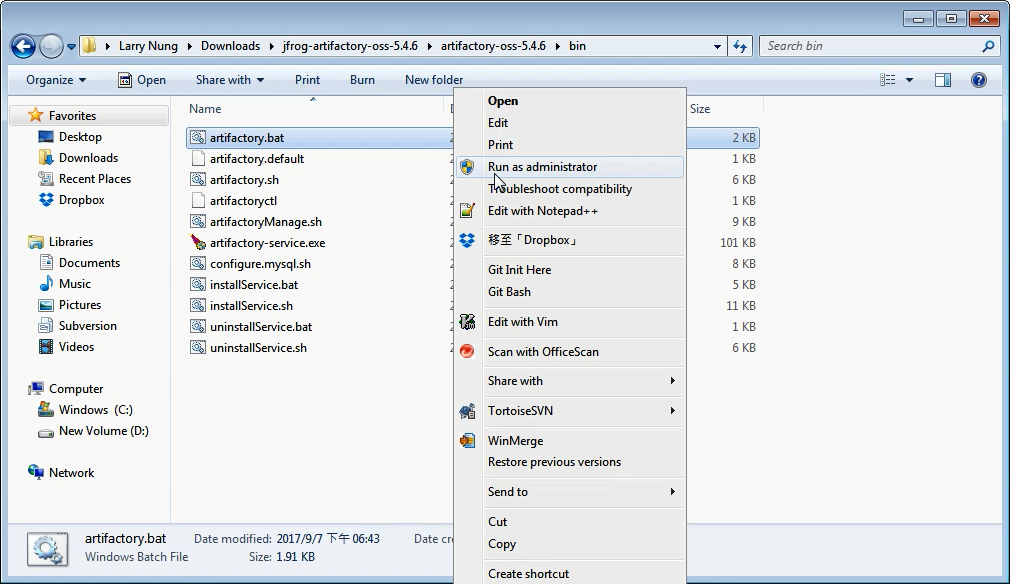The image size is (1010, 584).
Task: Click the Downloads breadcrumb in address bar
Action: [231, 46]
